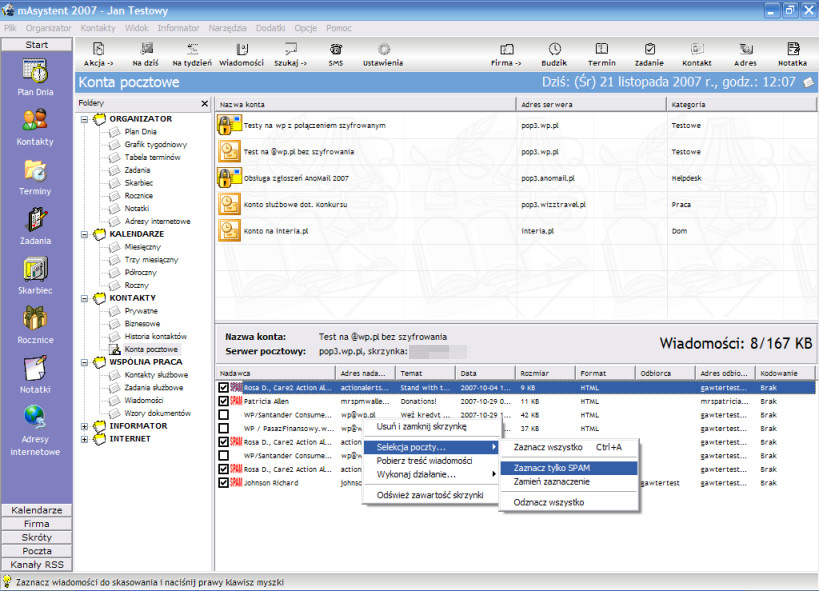
Task: Uncheck the selected first Rosa D. message checkbox
Action: pos(224,388)
